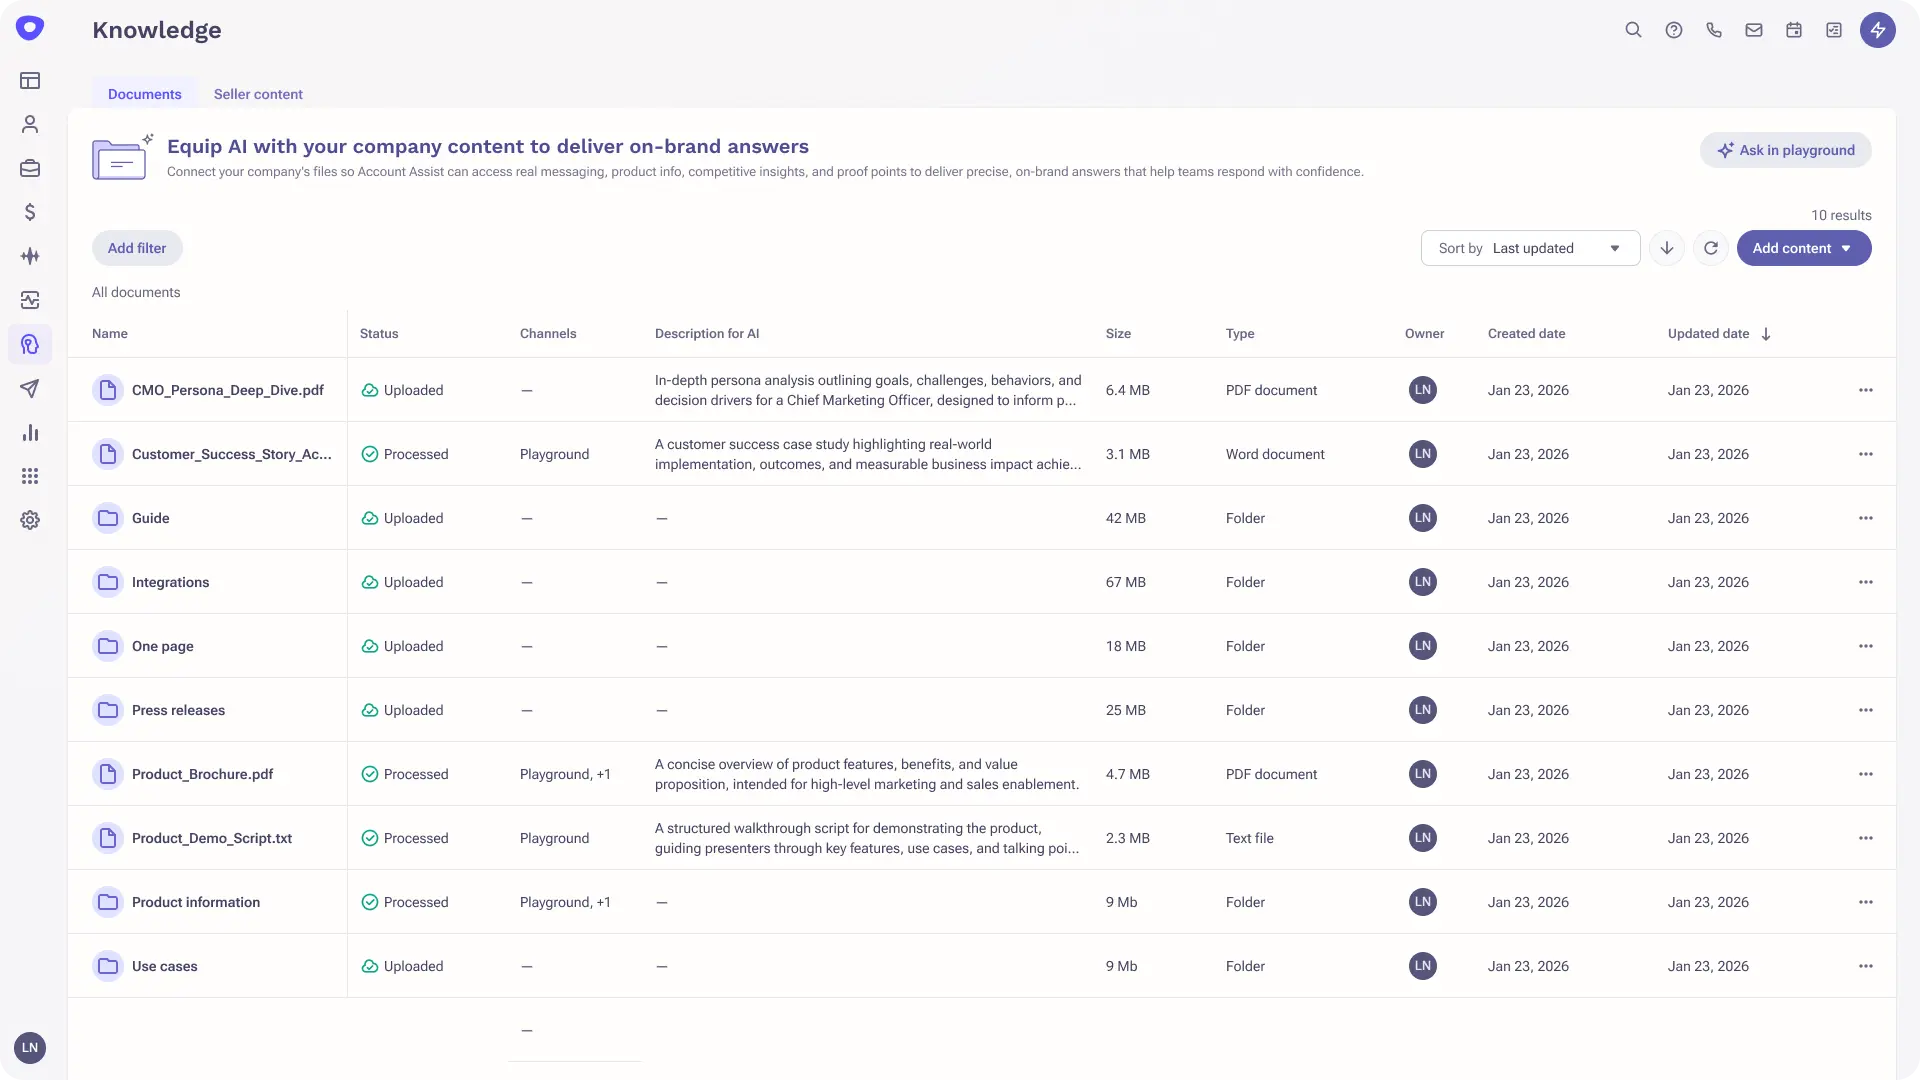
Task: Click the Ask in playground button
Action: [x=1786, y=150]
